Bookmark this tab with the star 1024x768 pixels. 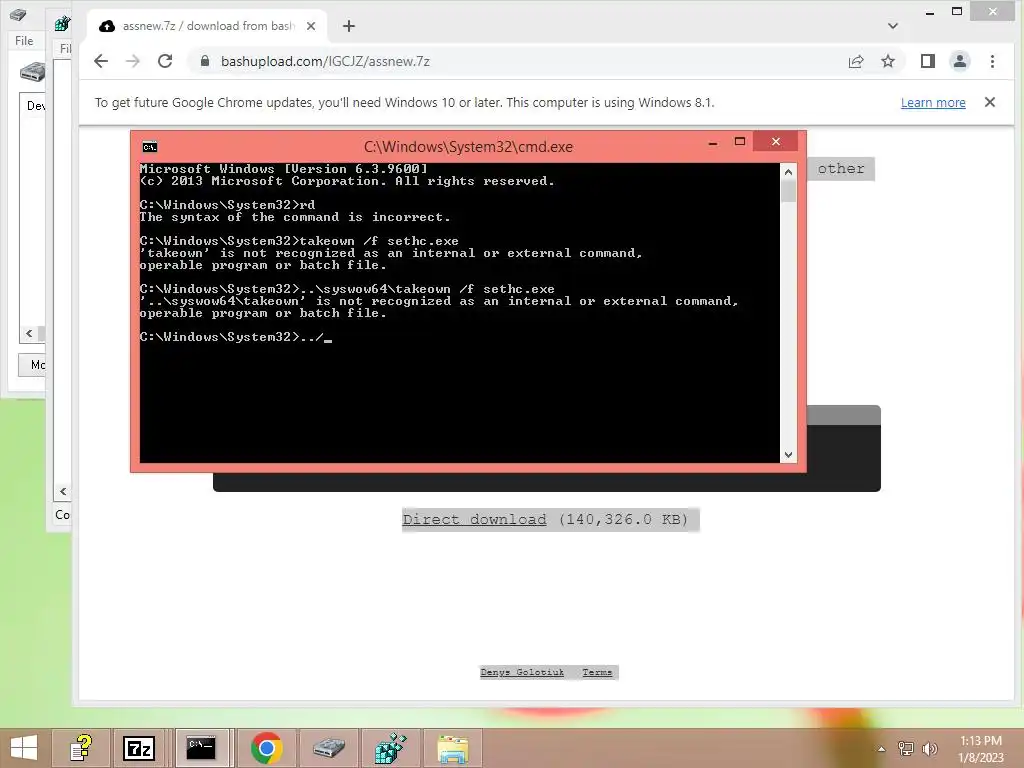(x=888, y=61)
